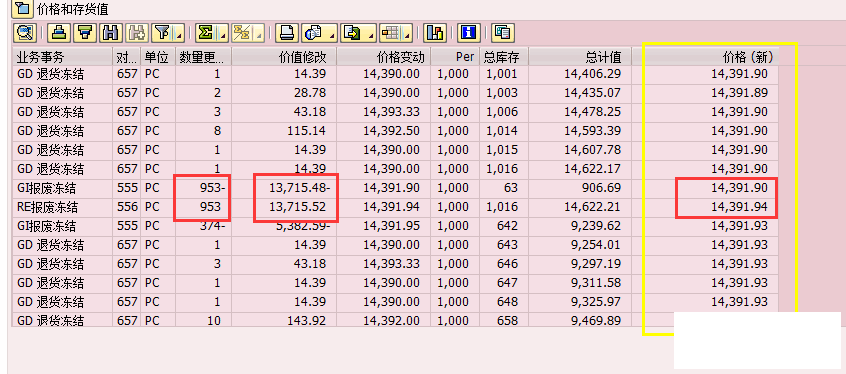Show the blue Information icon
This screenshot has height=374, width=846.
click(x=468, y=33)
